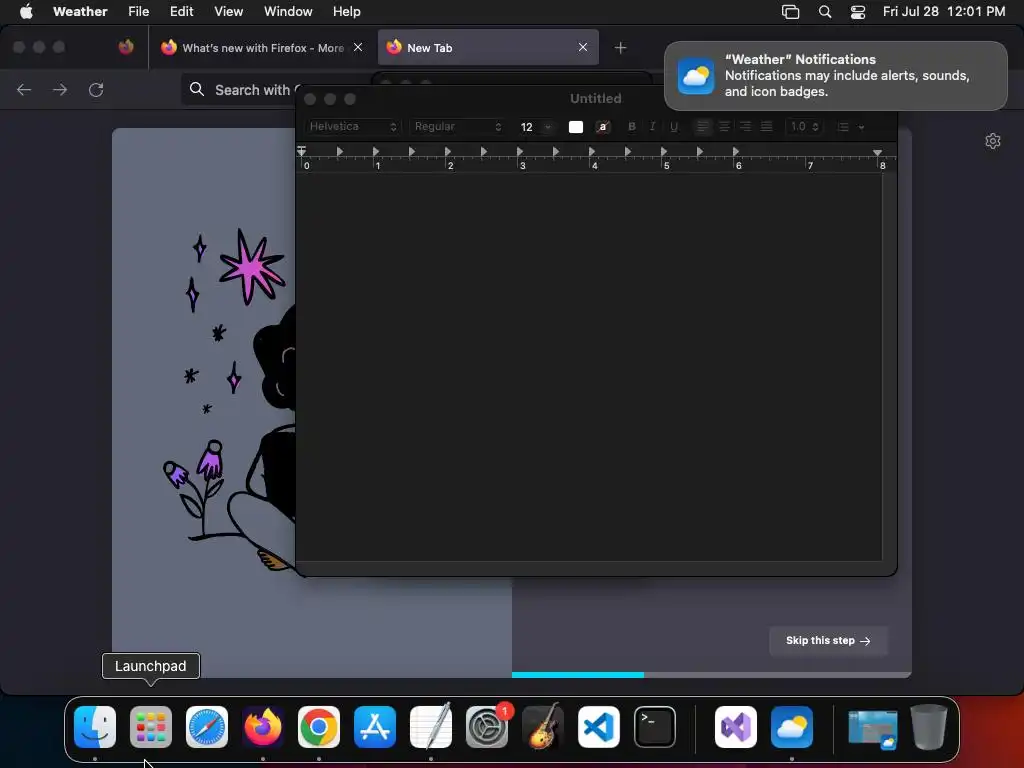Open System Settings with badge in dock
This screenshot has width=1024, height=768.
click(487, 727)
